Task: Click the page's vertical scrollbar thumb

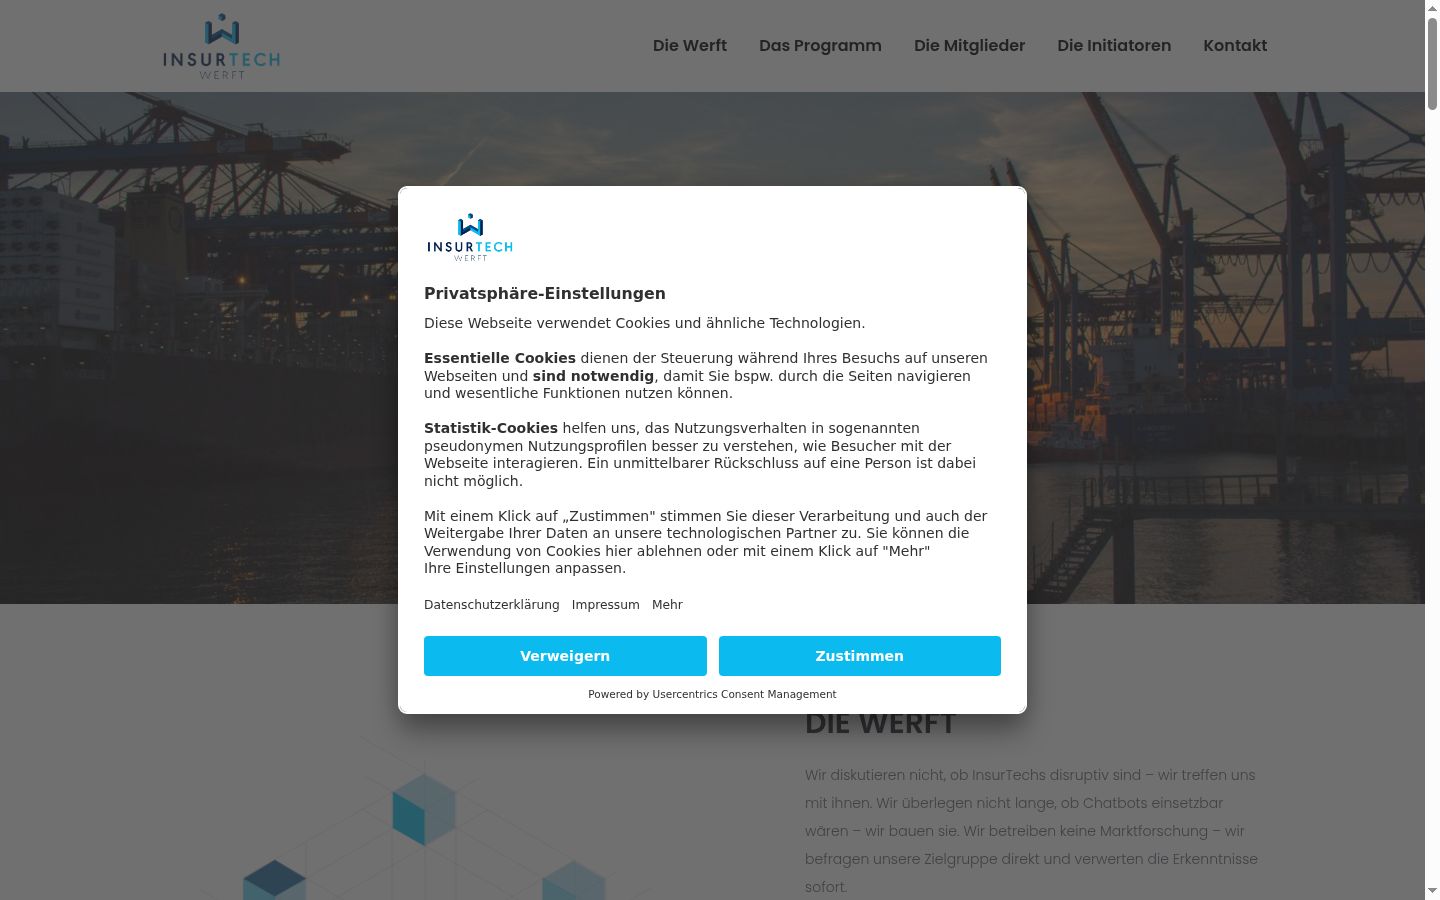Action: [1432, 62]
